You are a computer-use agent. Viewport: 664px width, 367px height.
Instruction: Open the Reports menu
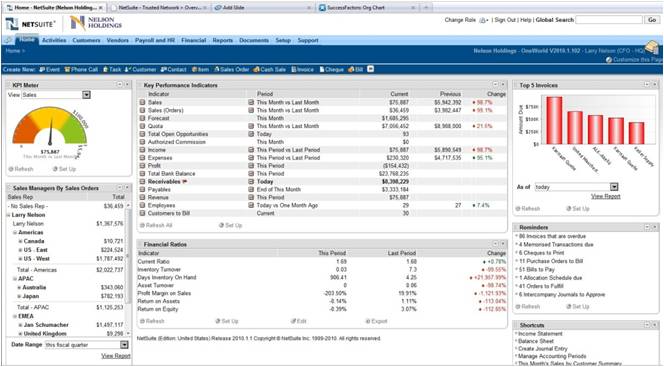click(223, 40)
